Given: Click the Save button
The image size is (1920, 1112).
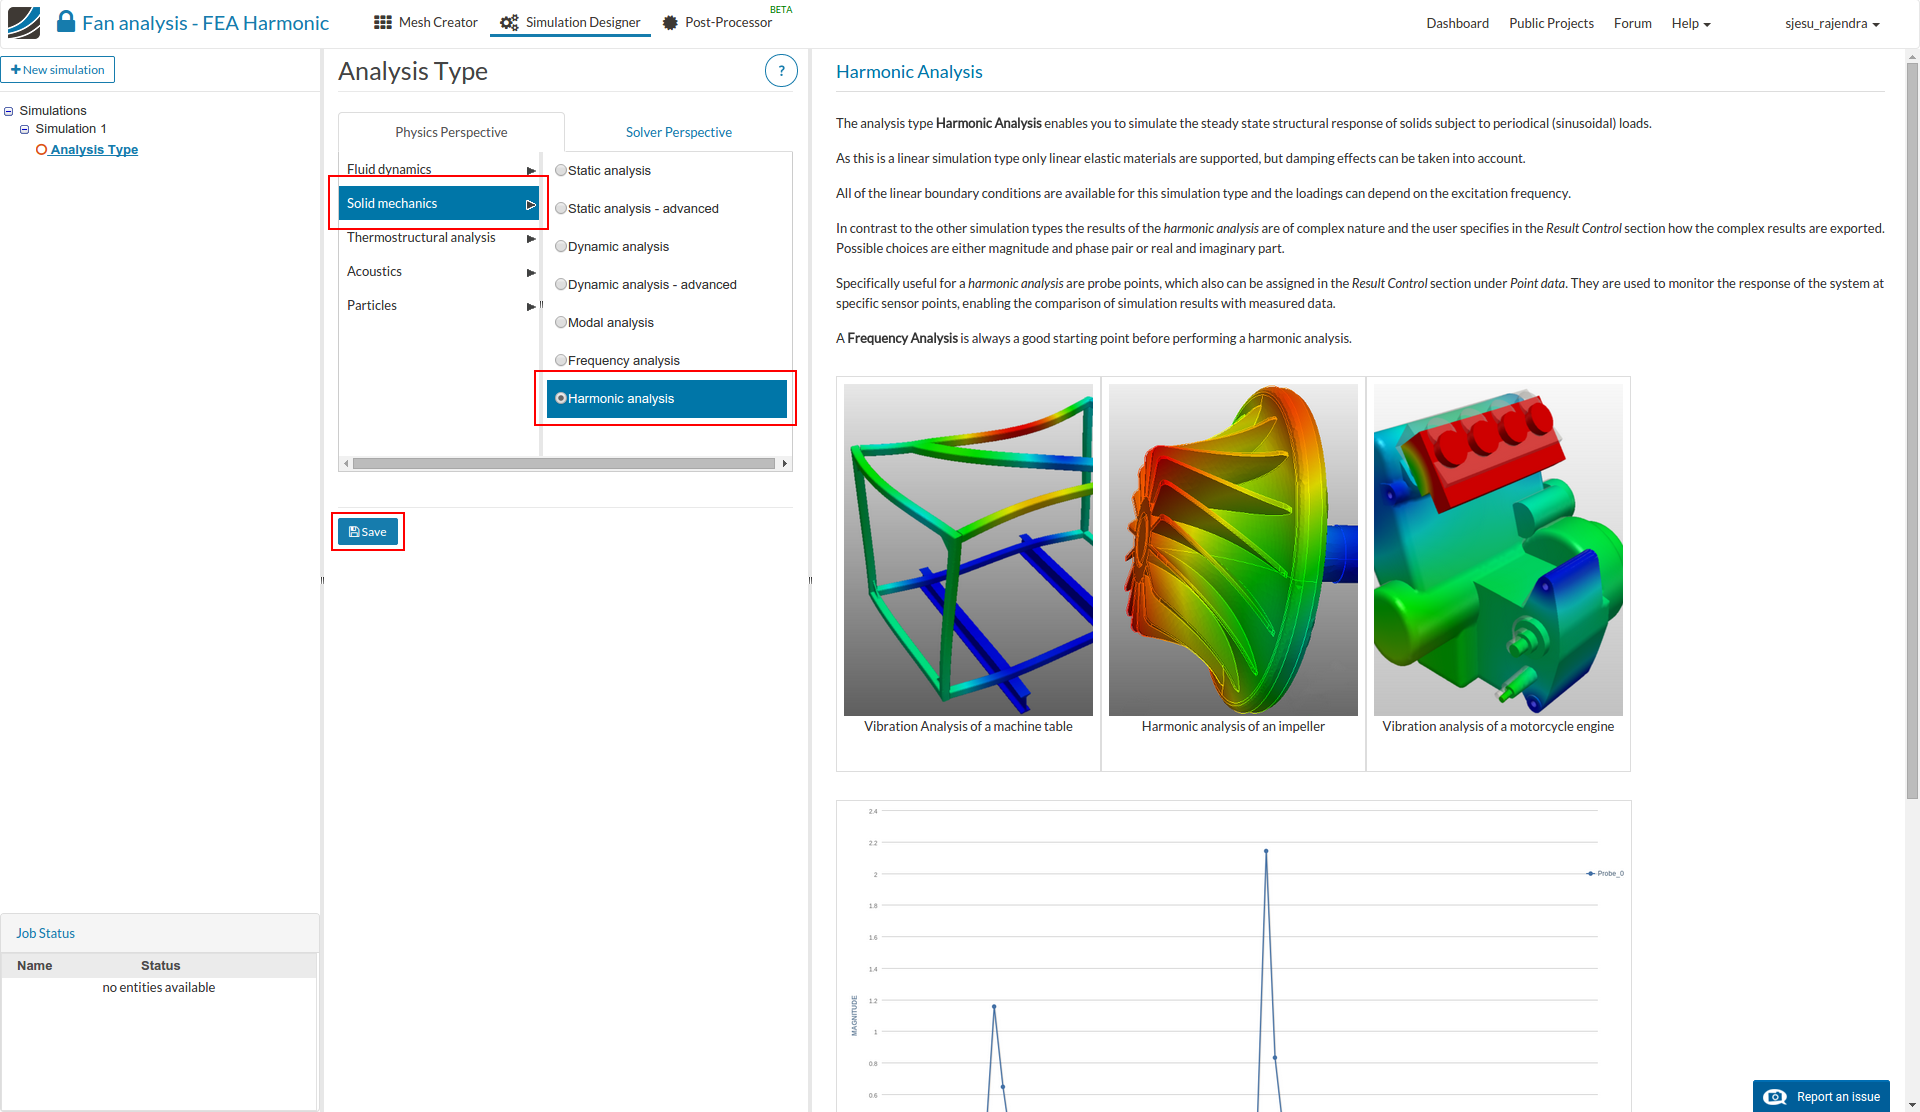Looking at the screenshot, I should 368,532.
